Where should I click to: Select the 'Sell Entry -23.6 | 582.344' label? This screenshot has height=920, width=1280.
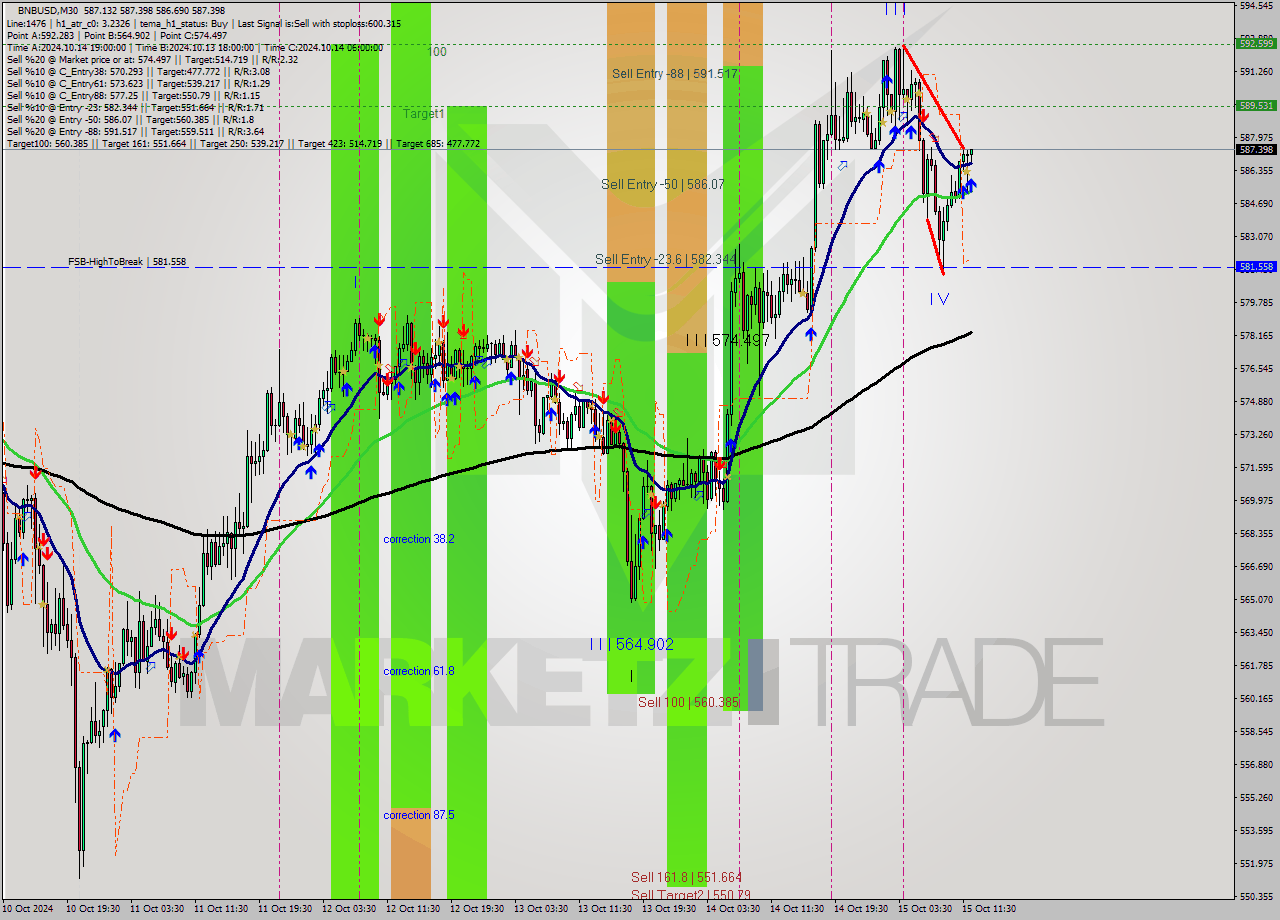[x=666, y=260]
